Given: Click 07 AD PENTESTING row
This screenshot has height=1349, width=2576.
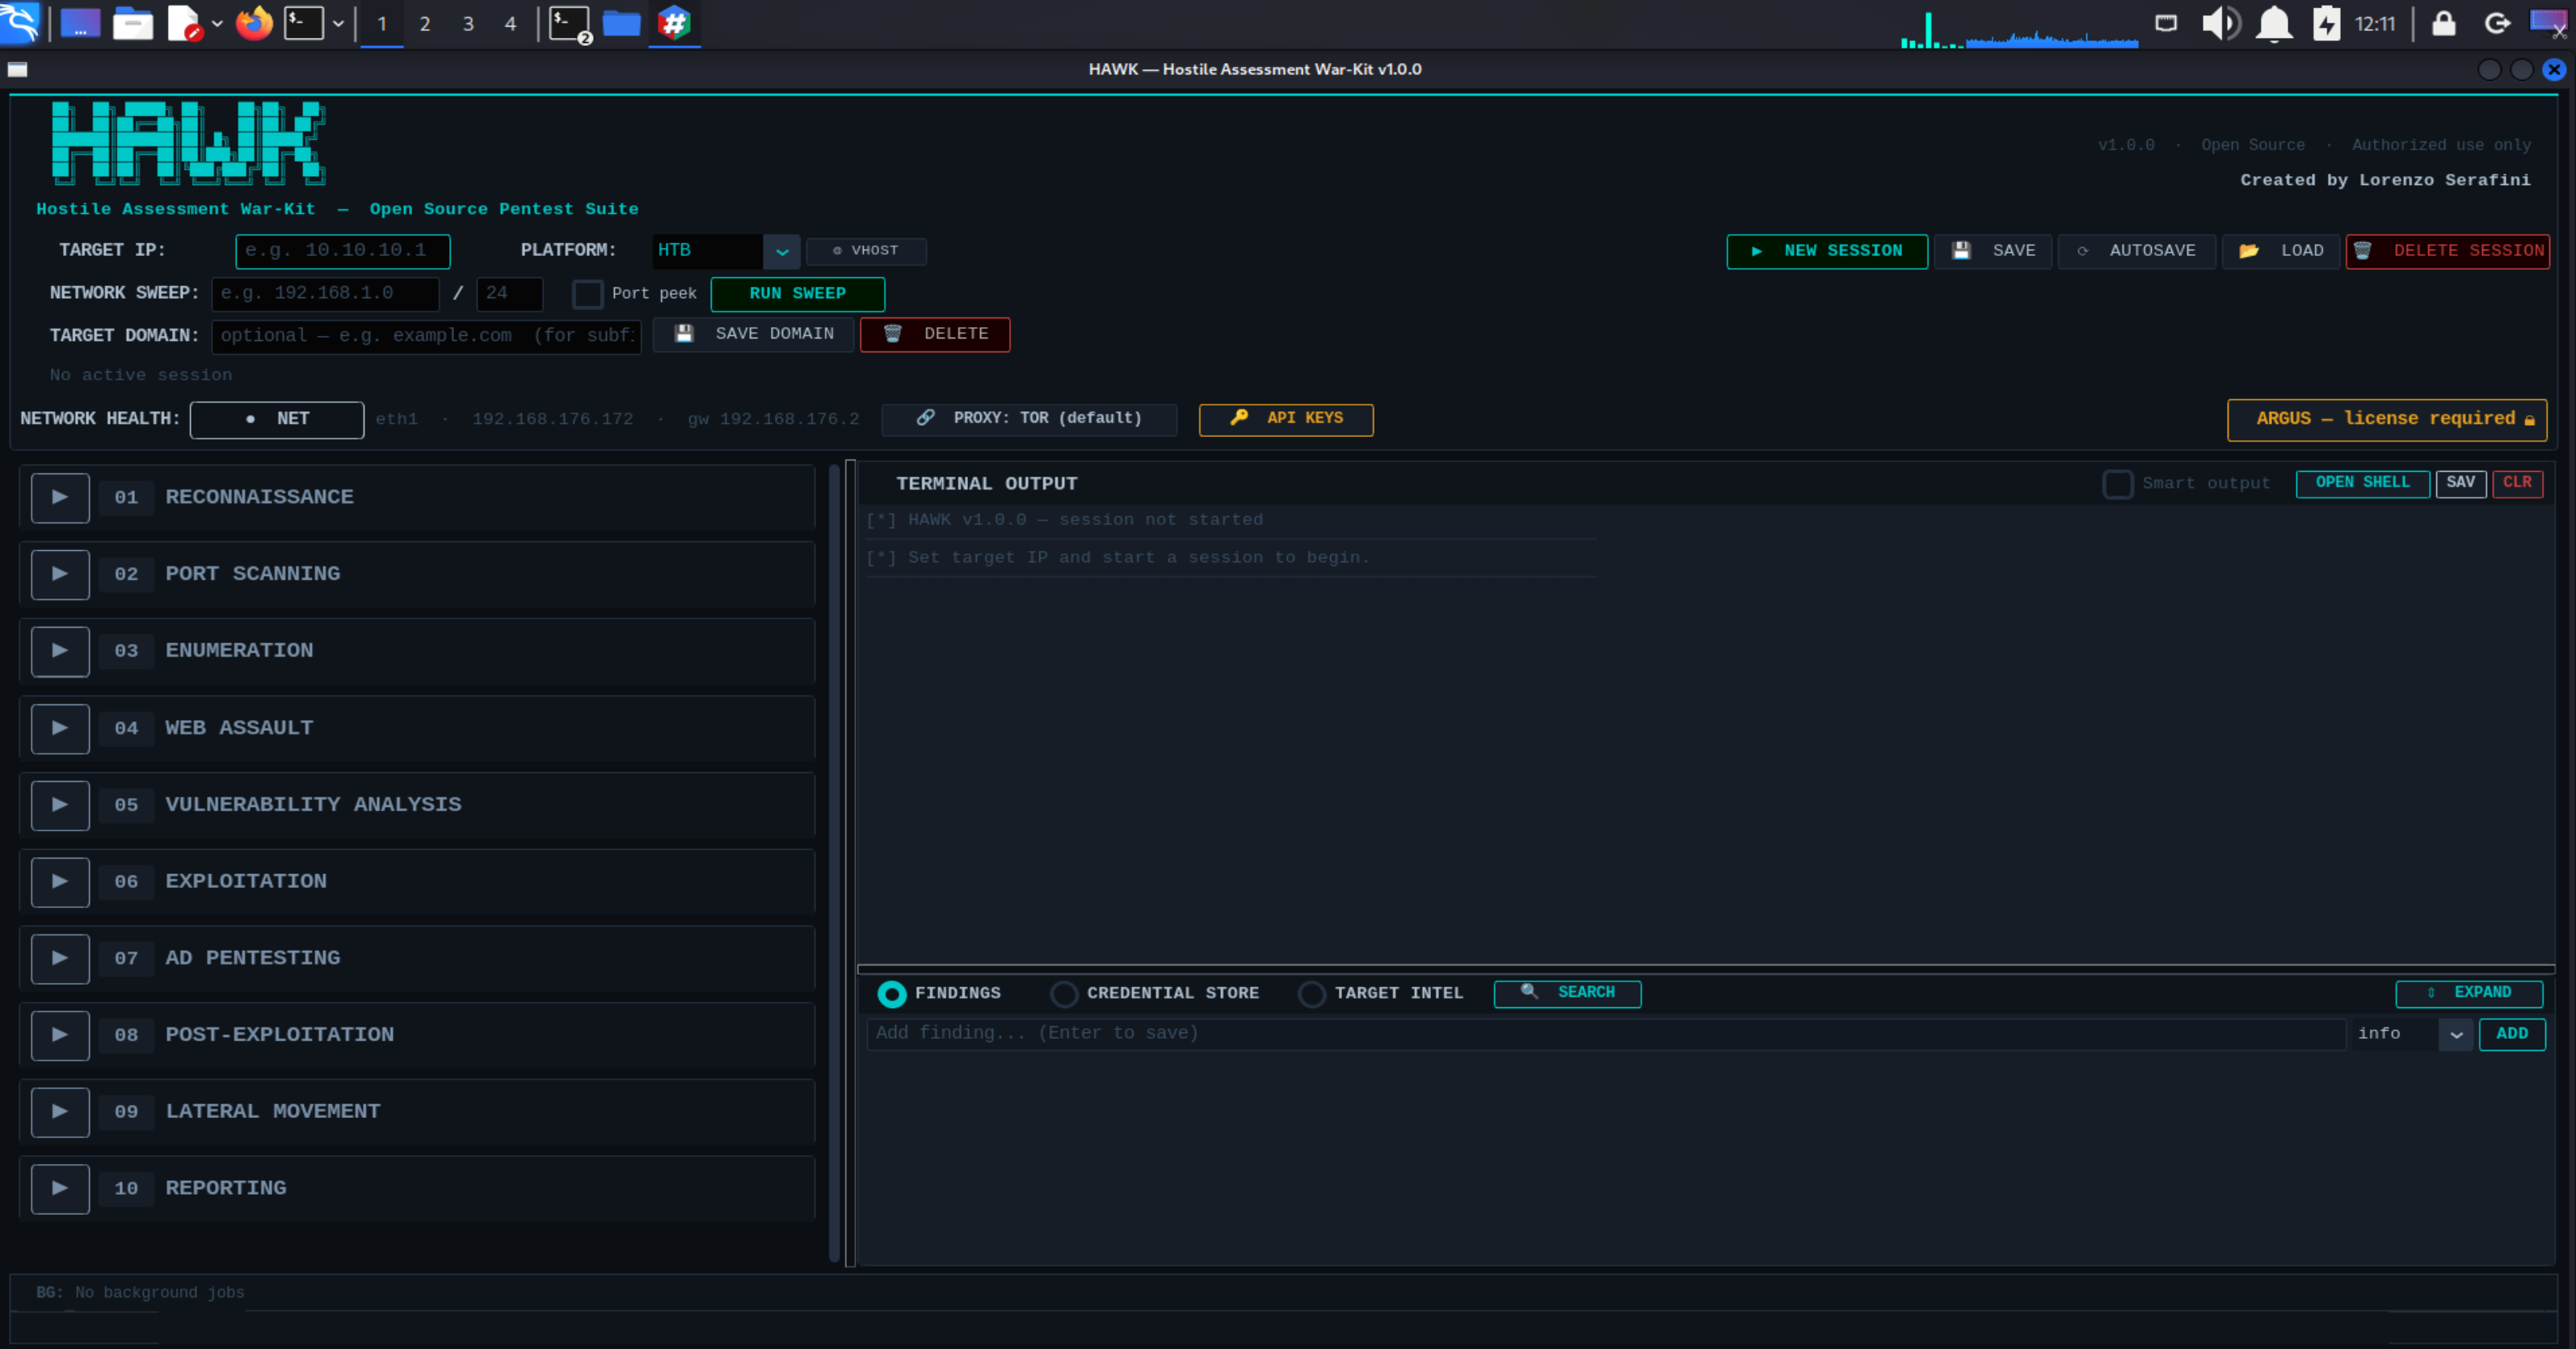Looking at the screenshot, I should coord(417,958).
